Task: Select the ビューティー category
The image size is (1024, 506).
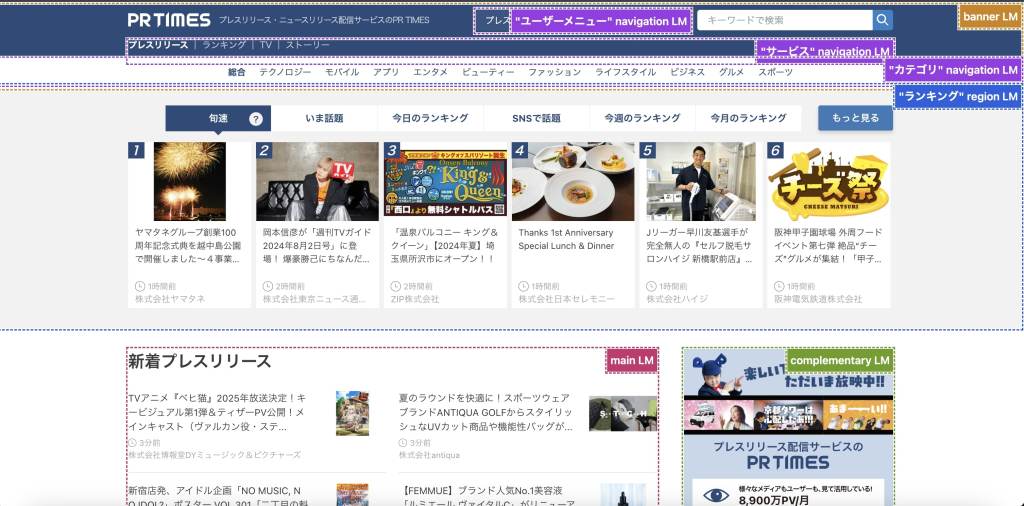Action: click(x=488, y=72)
